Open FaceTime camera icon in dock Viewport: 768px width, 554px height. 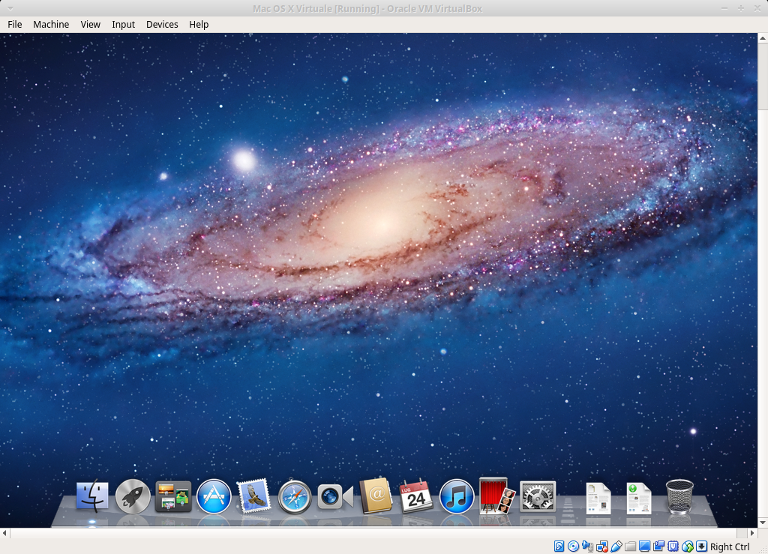[x=335, y=496]
